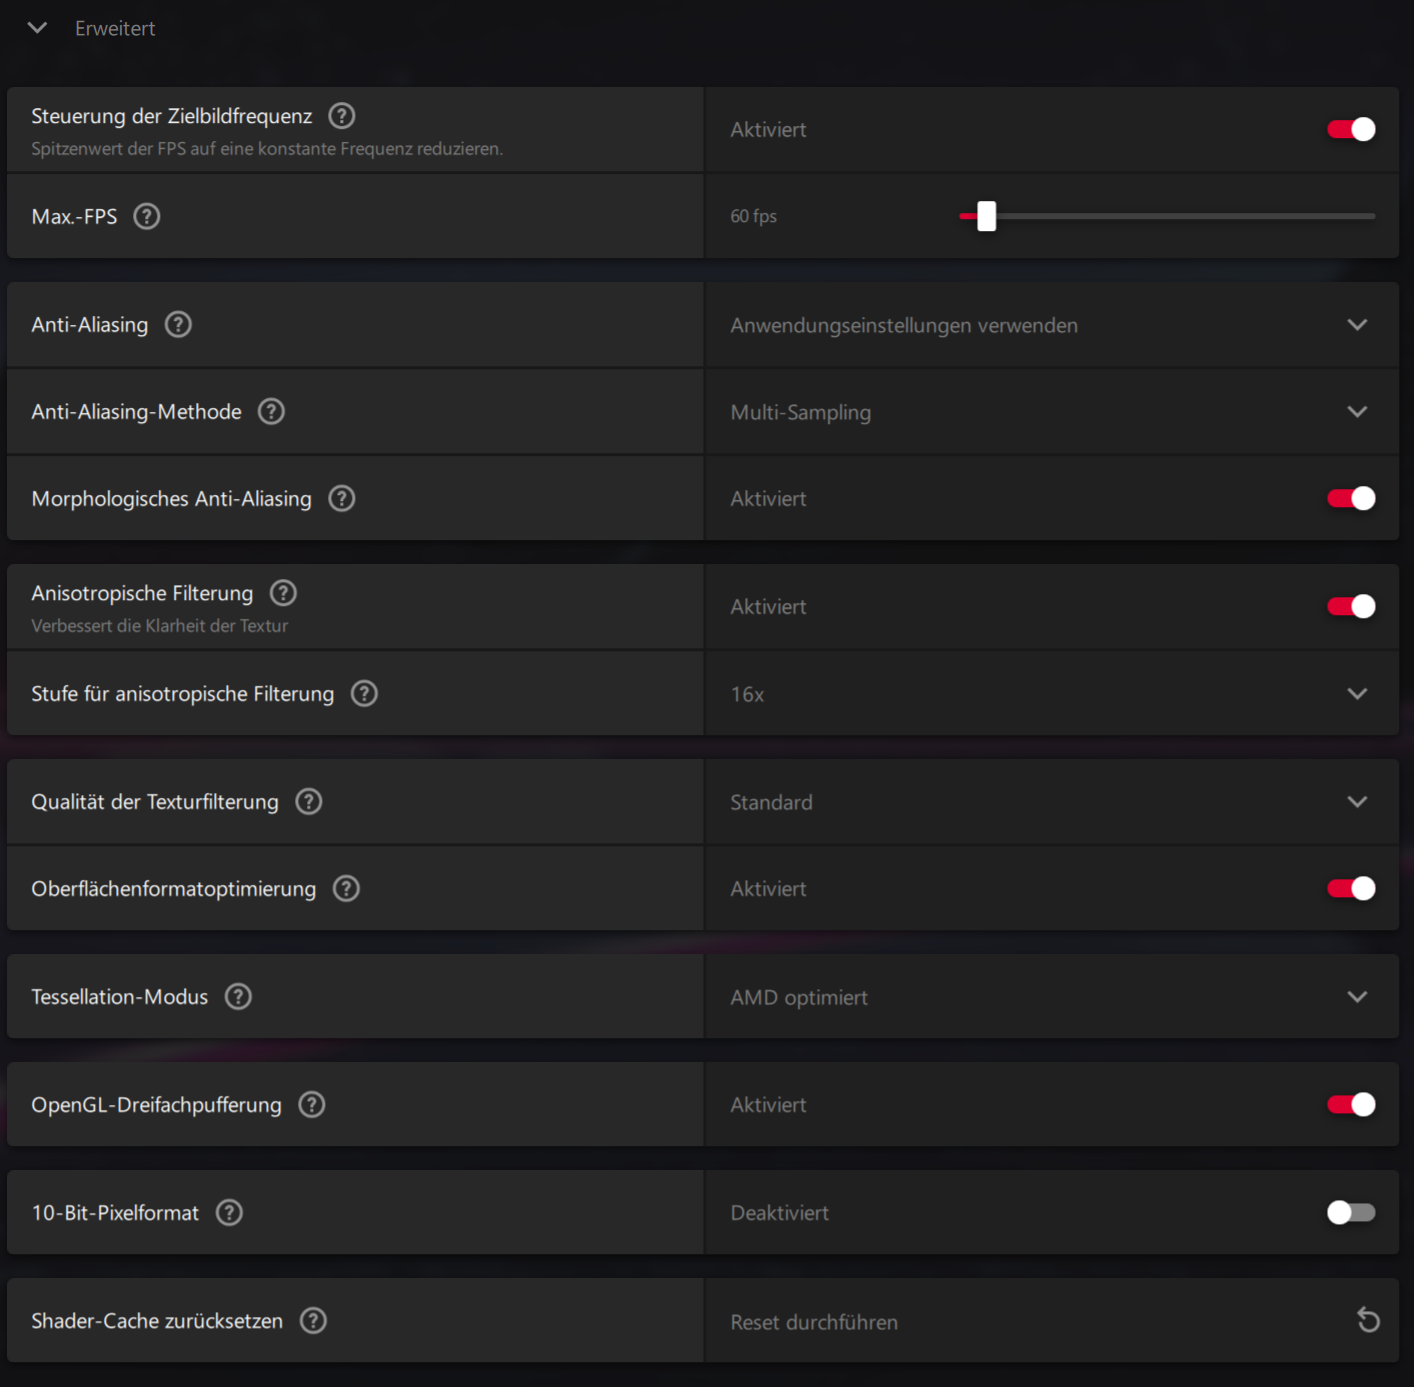Click help icon for Oberflächenformatoptimierung
The height and width of the screenshot is (1387, 1414).
click(x=346, y=889)
